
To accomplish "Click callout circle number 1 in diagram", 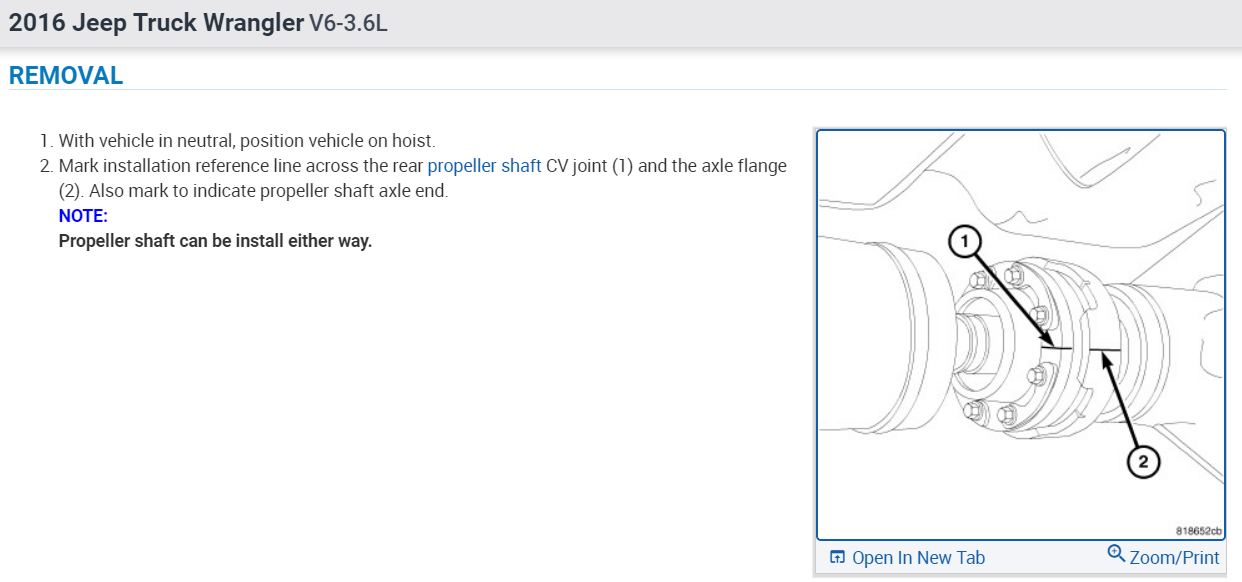I will click(x=962, y=240).
